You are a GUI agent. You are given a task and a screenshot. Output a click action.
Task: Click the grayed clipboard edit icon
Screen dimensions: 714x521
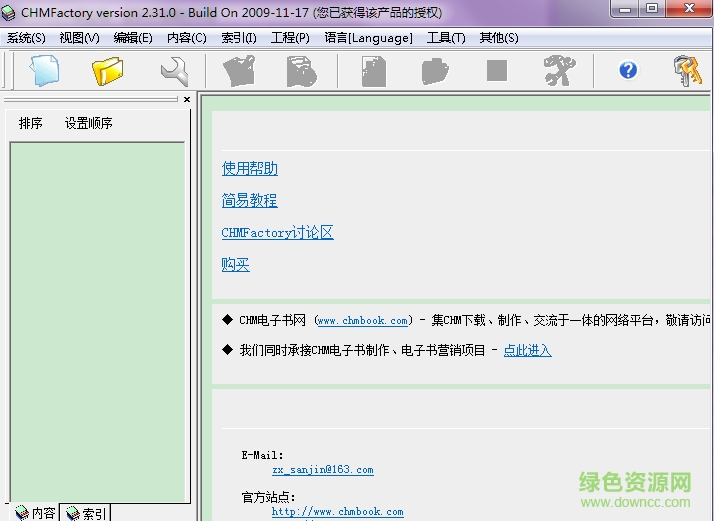tap(239, 71)
